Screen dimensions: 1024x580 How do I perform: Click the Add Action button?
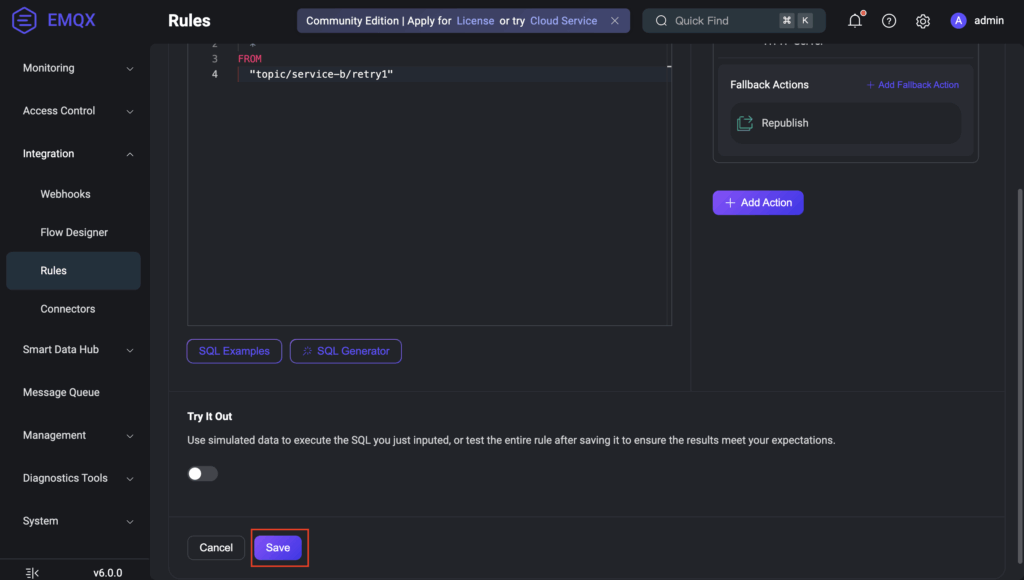758,203
